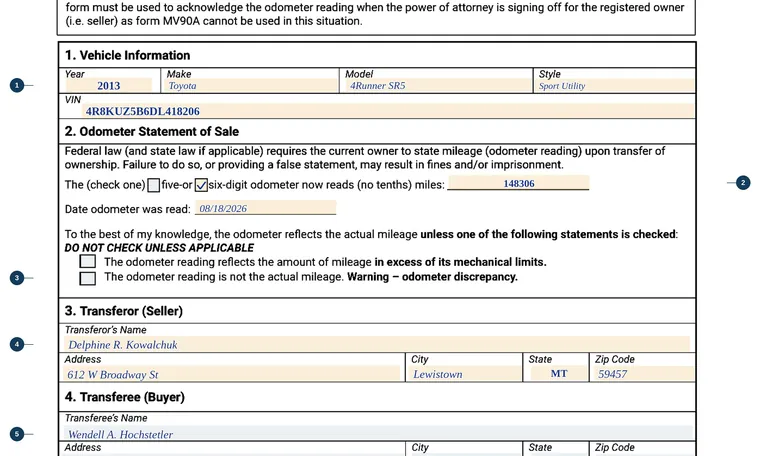Select the 'Transferee's Name' label
Viewport: 760px width, 456px height.
tap(106, 418)
